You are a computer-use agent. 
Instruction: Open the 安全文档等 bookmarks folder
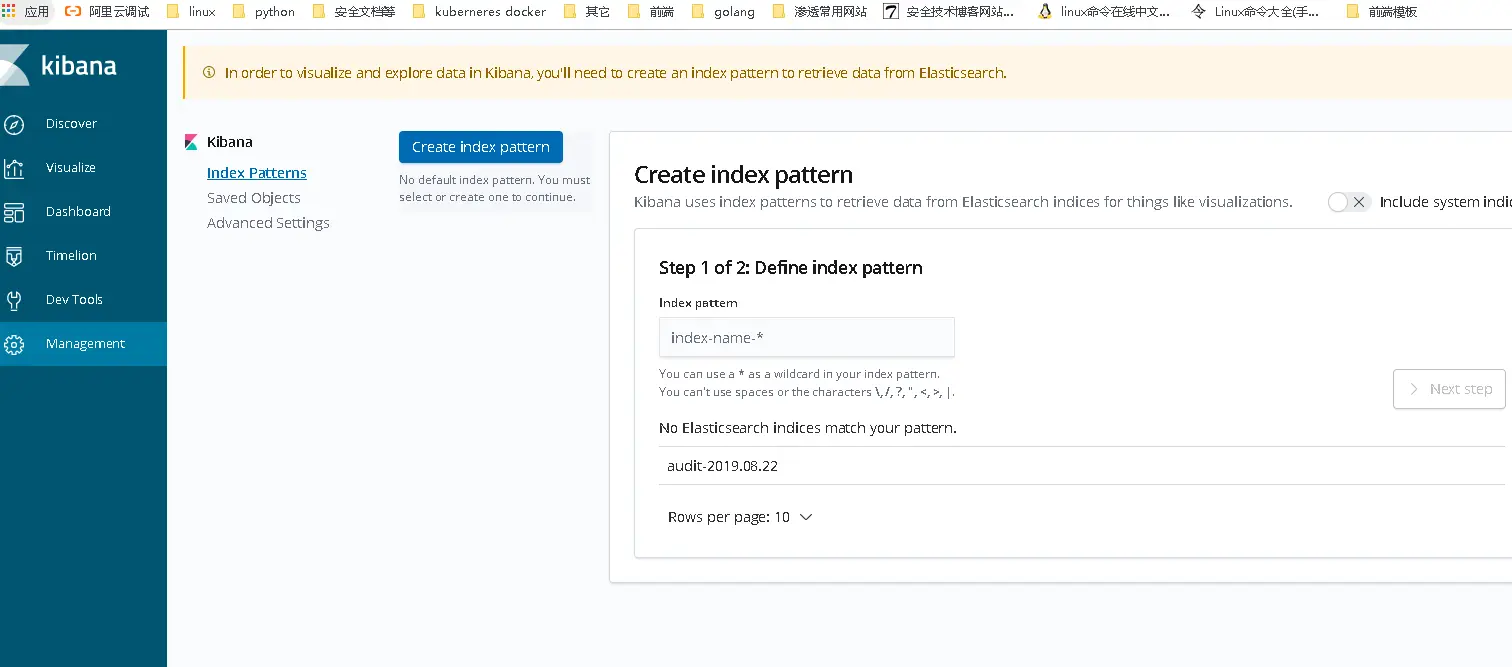tap(354, 12)
